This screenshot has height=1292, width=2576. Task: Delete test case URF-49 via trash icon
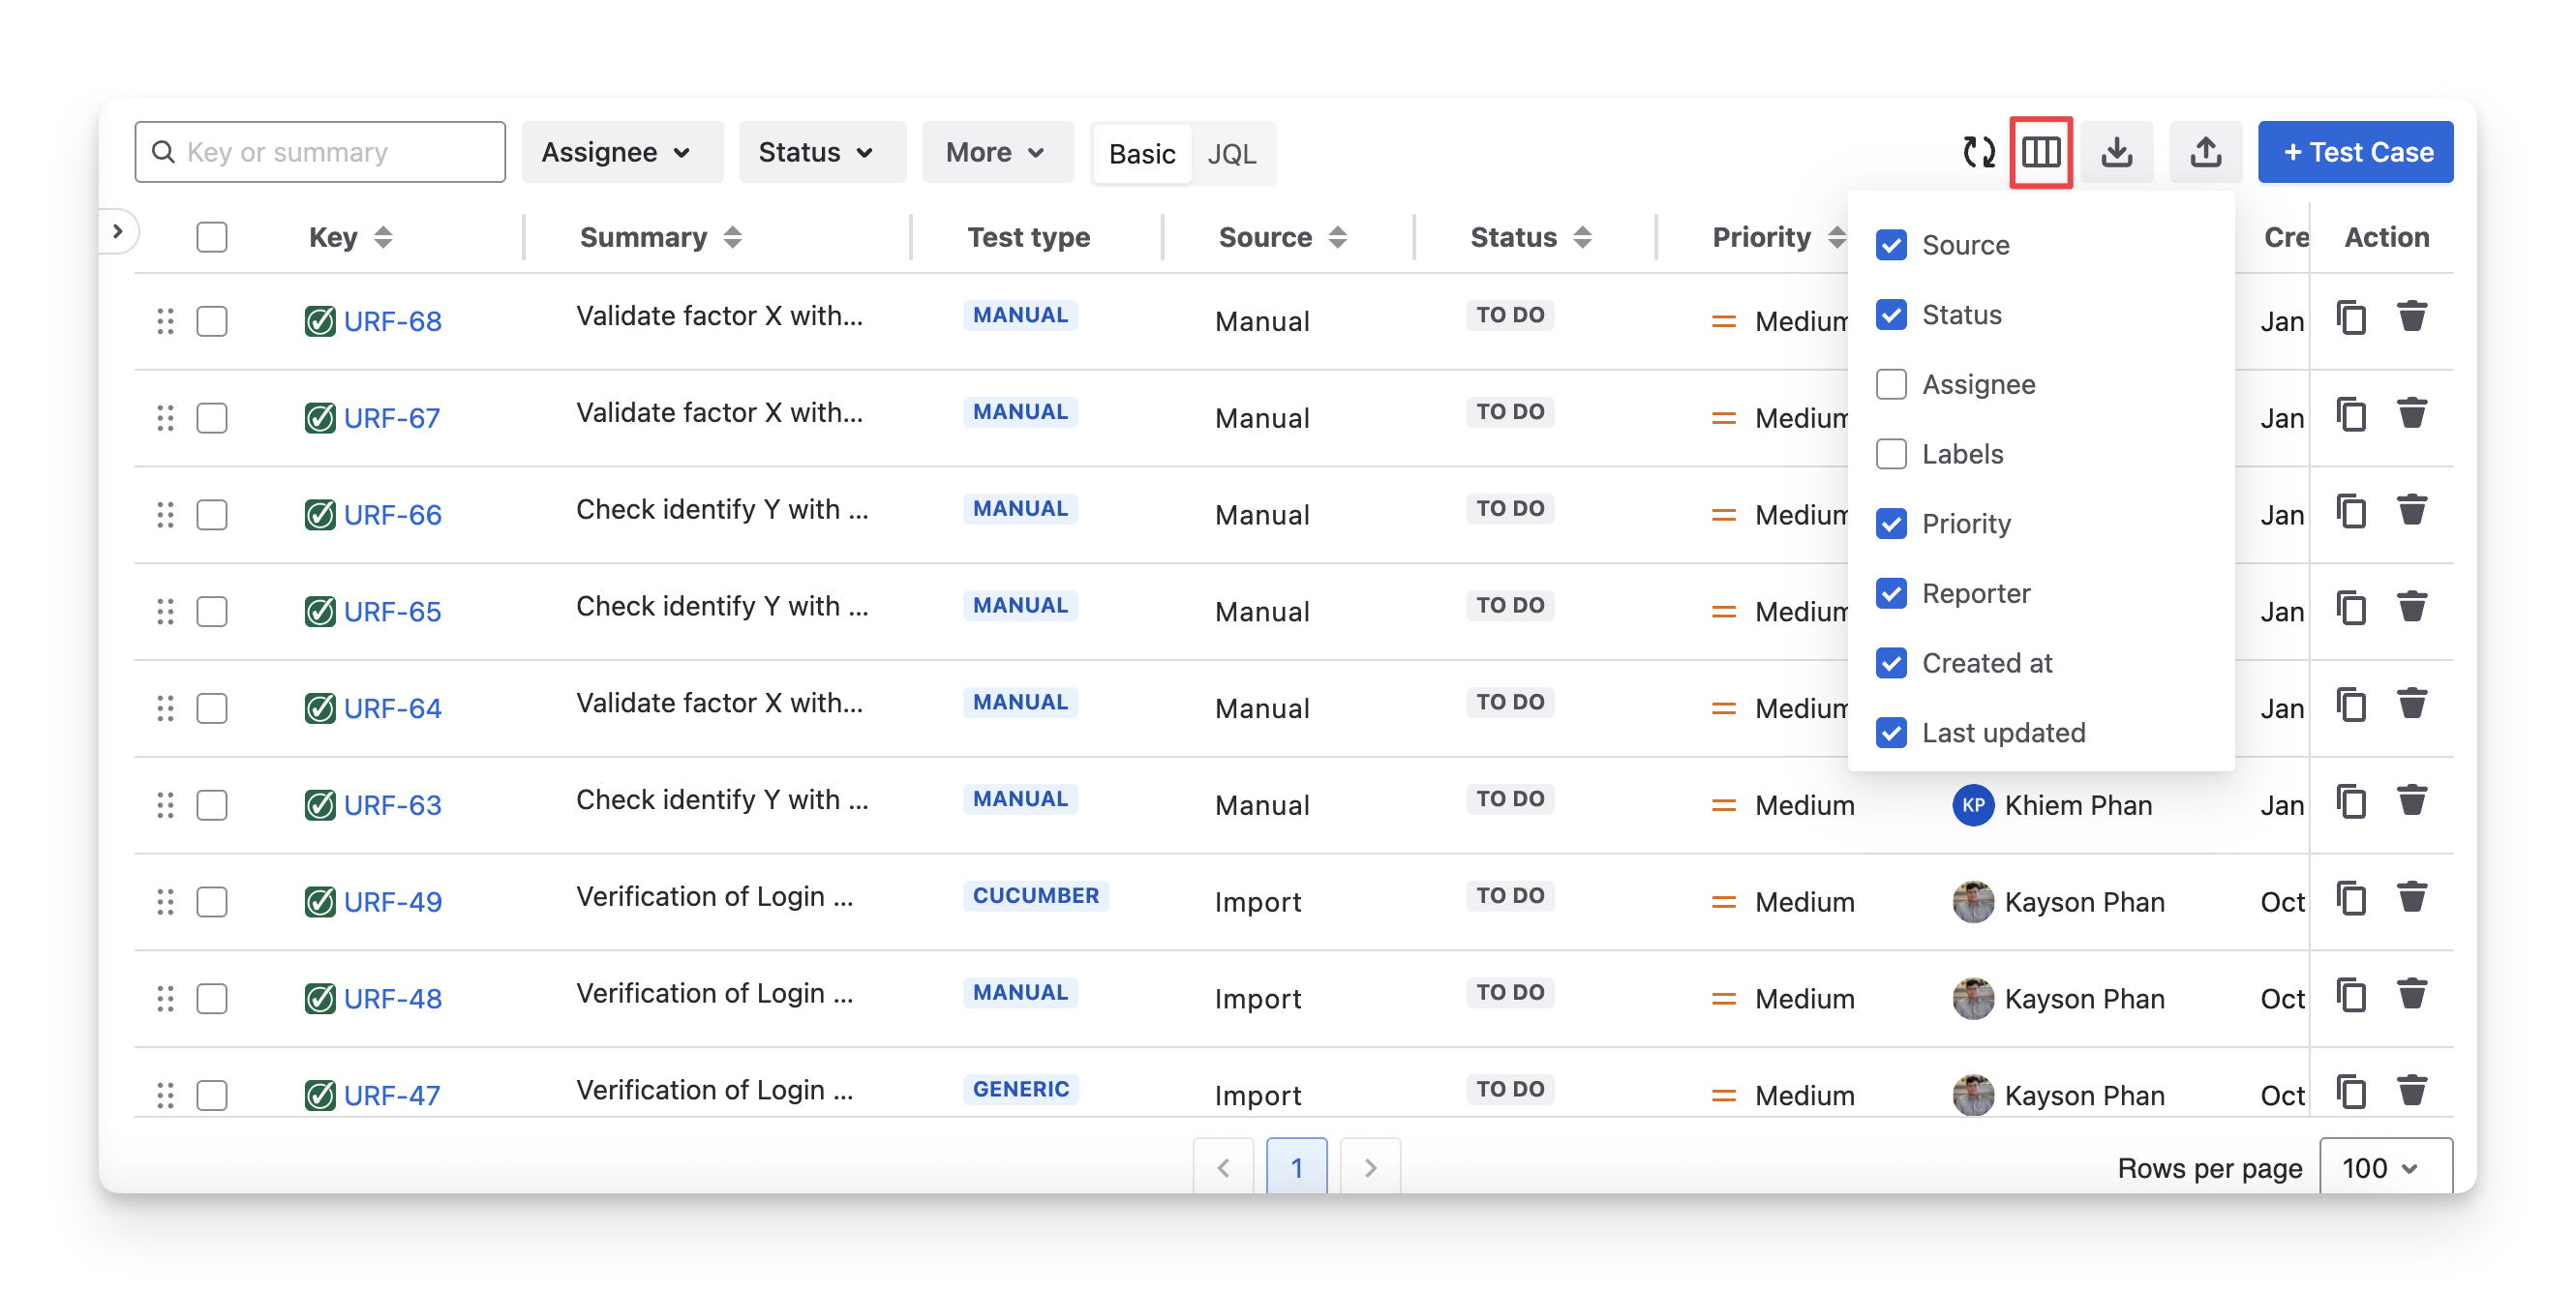(2412, 898)
